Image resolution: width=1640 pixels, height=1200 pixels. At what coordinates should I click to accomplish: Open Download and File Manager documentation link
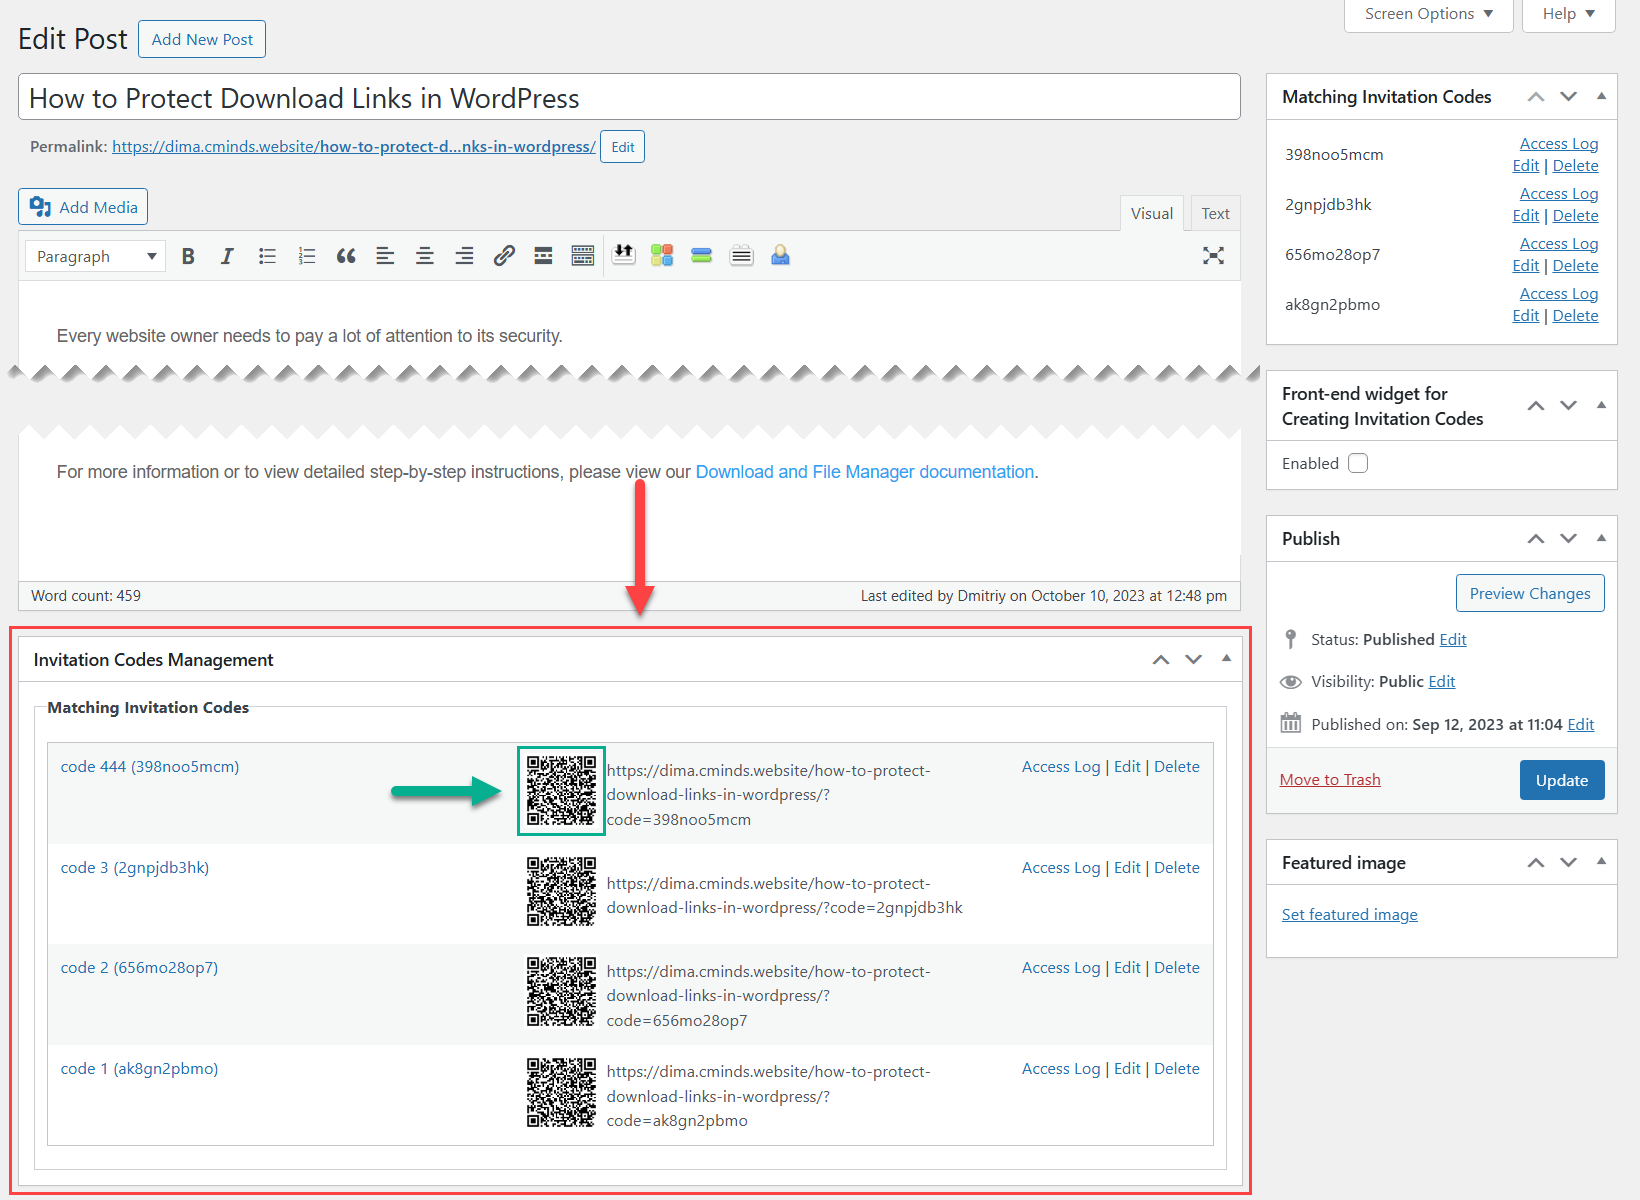tap(865, 472)
